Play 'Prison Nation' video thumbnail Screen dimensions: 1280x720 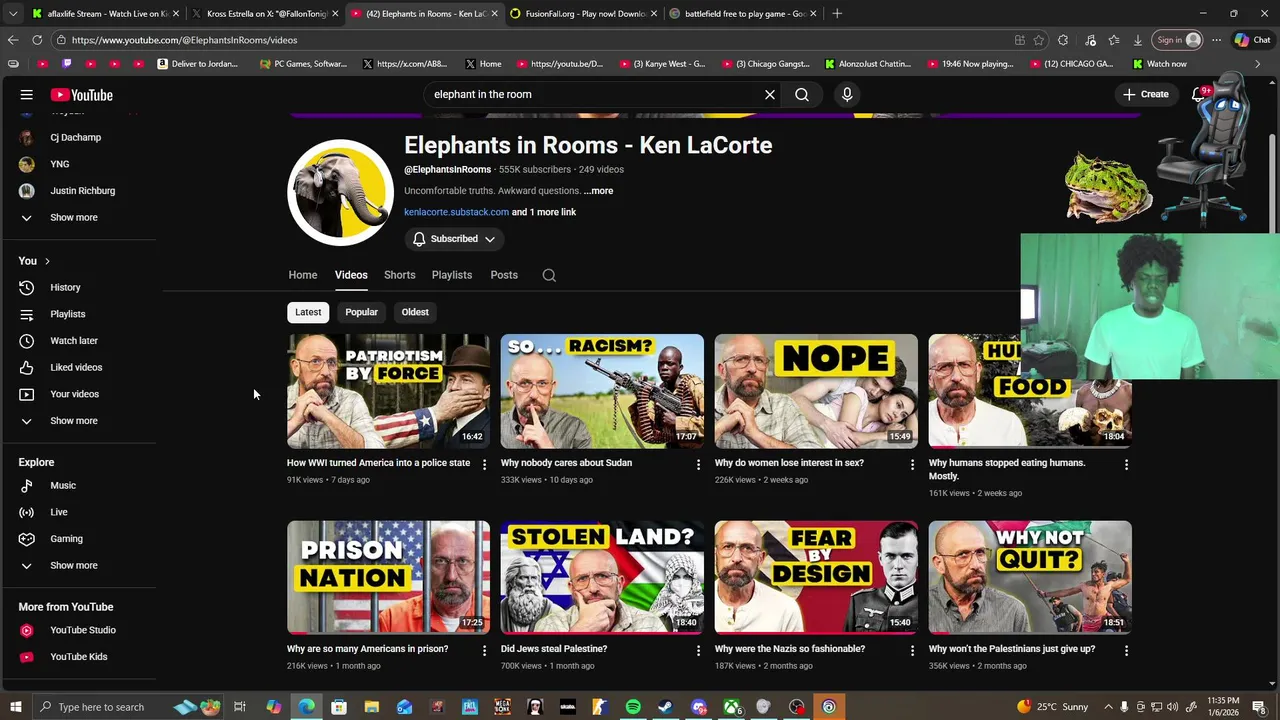388,577
